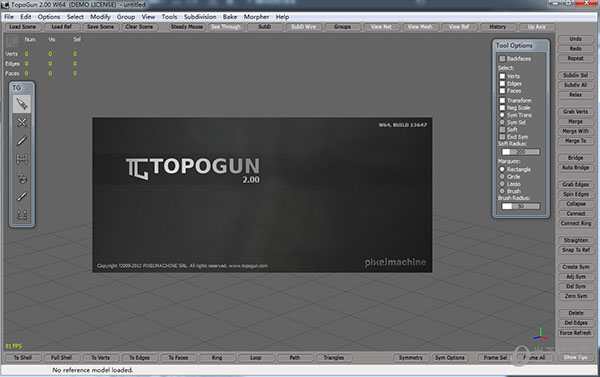Click the Up Axis toolbar button
Image resolution: width=600 pixels, height=377 pixels.
pos(536,27)
